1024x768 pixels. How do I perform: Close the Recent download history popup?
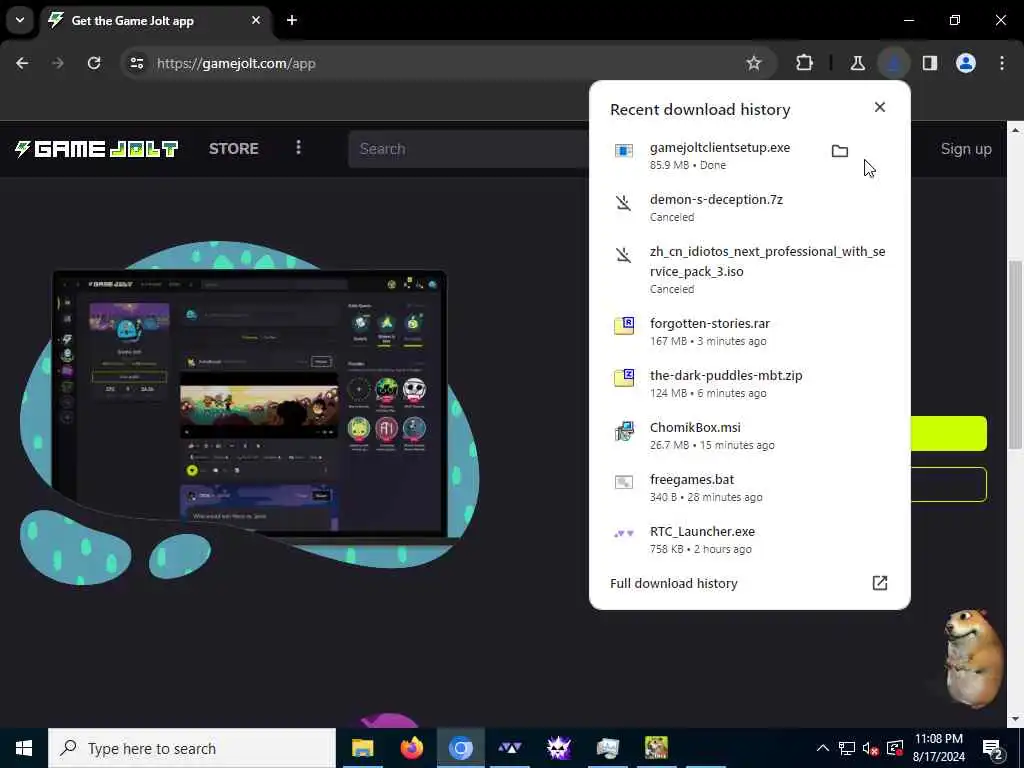[x=880, y=107]
